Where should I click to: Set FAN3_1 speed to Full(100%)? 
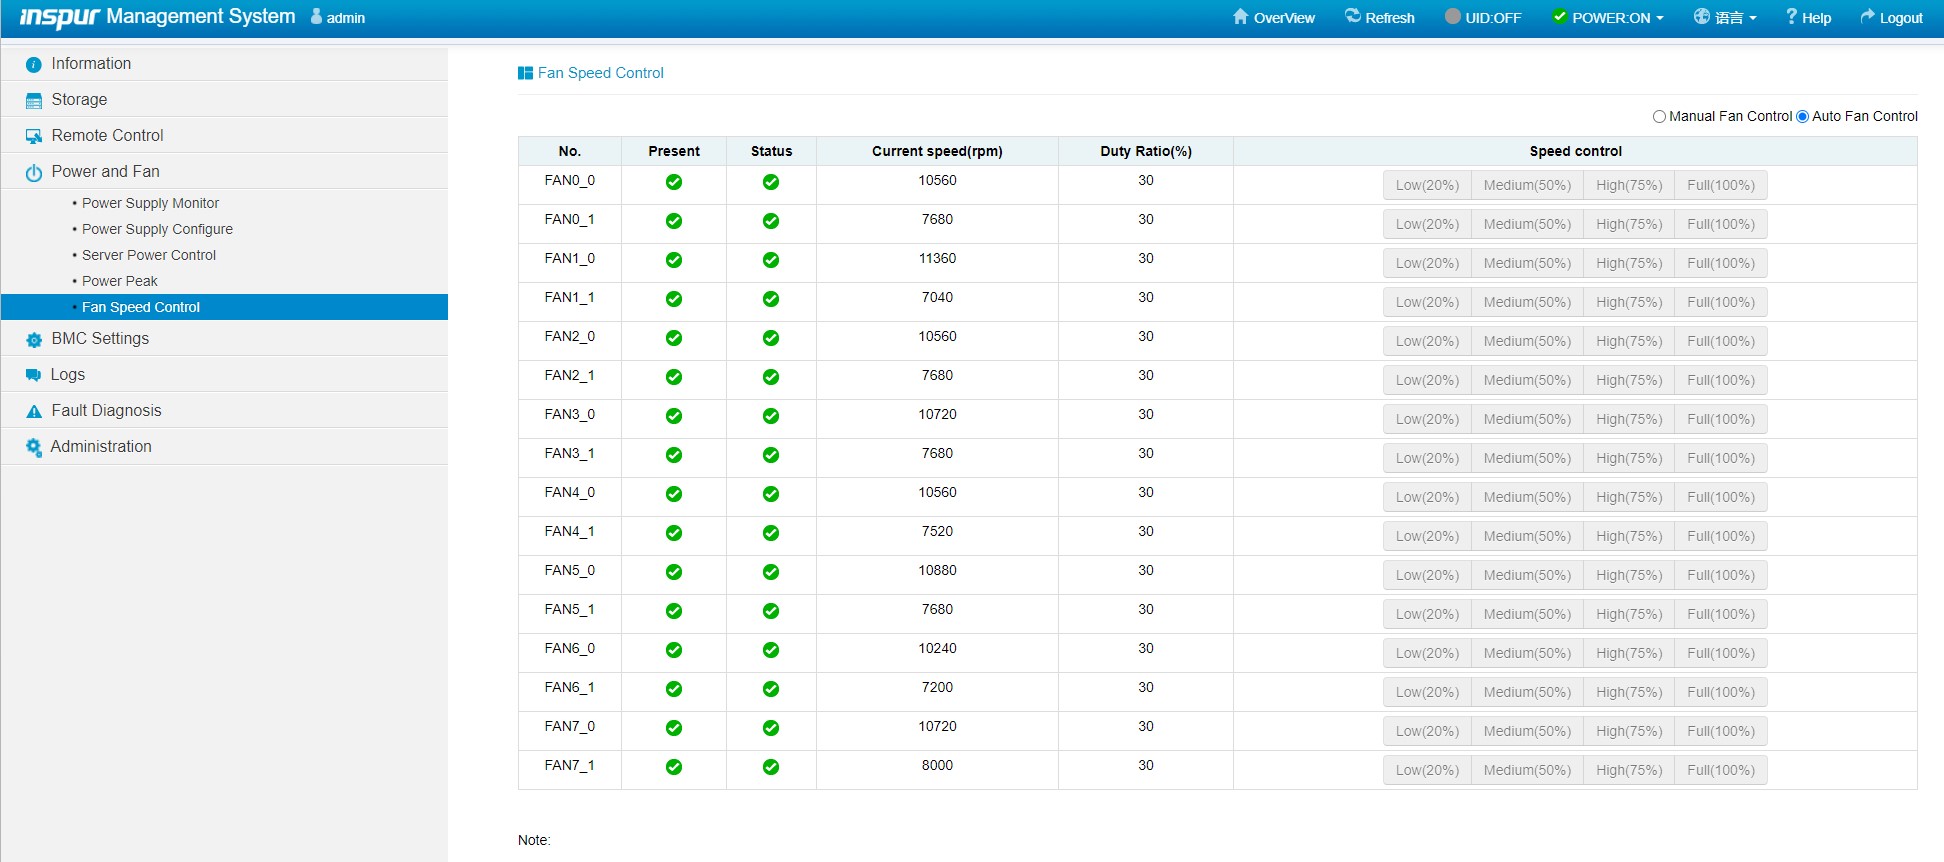click(x=1720, y=459)
